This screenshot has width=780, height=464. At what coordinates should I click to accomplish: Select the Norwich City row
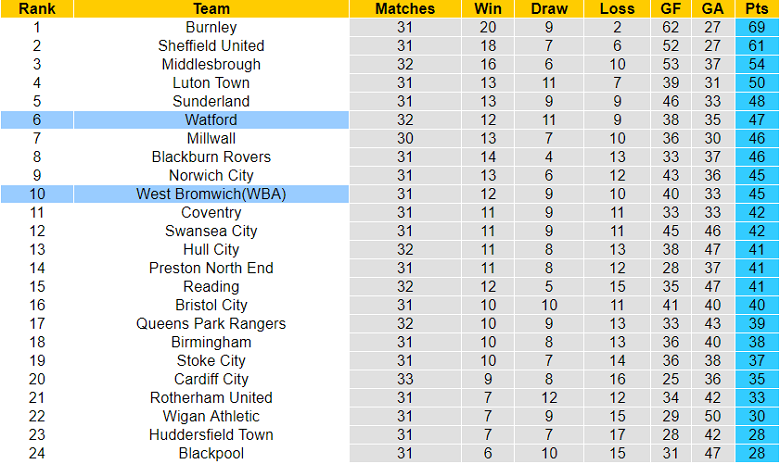click(x=211, y=176)
